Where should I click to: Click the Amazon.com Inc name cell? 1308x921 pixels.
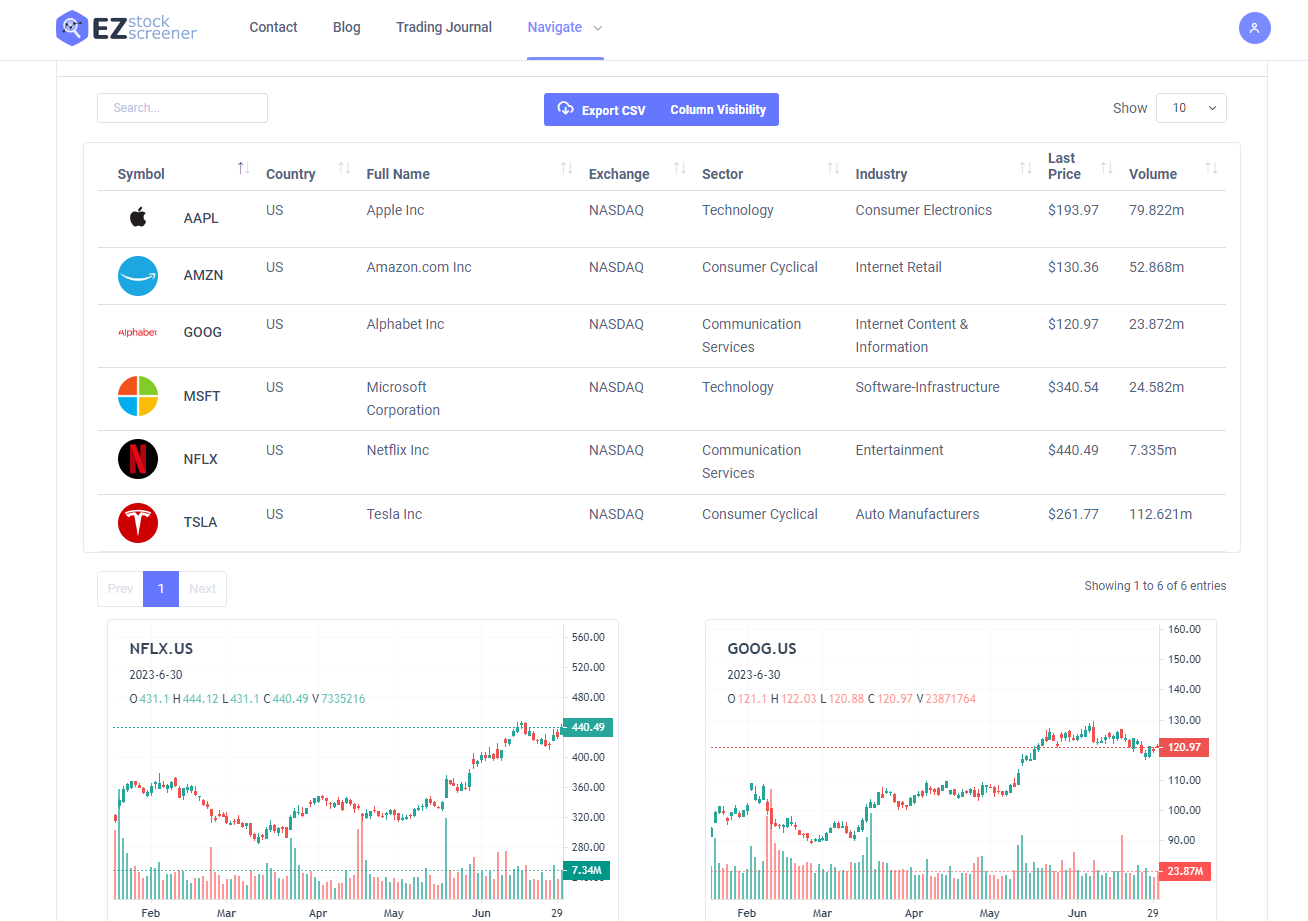coord(419,267)
